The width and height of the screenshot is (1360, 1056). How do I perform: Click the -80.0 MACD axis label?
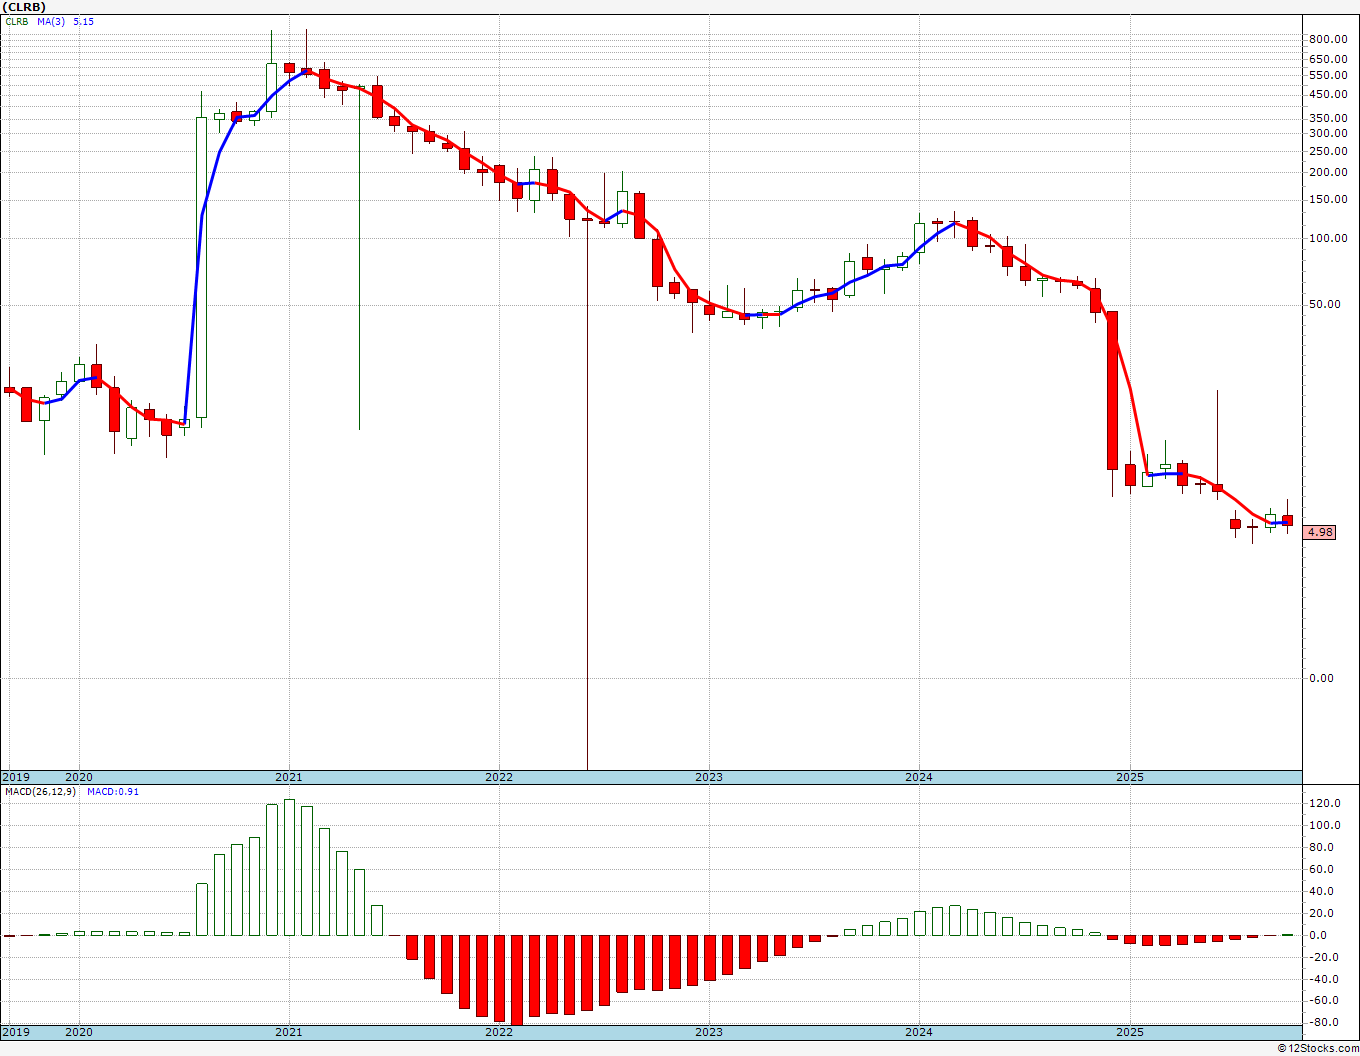click(1326, 1023)
